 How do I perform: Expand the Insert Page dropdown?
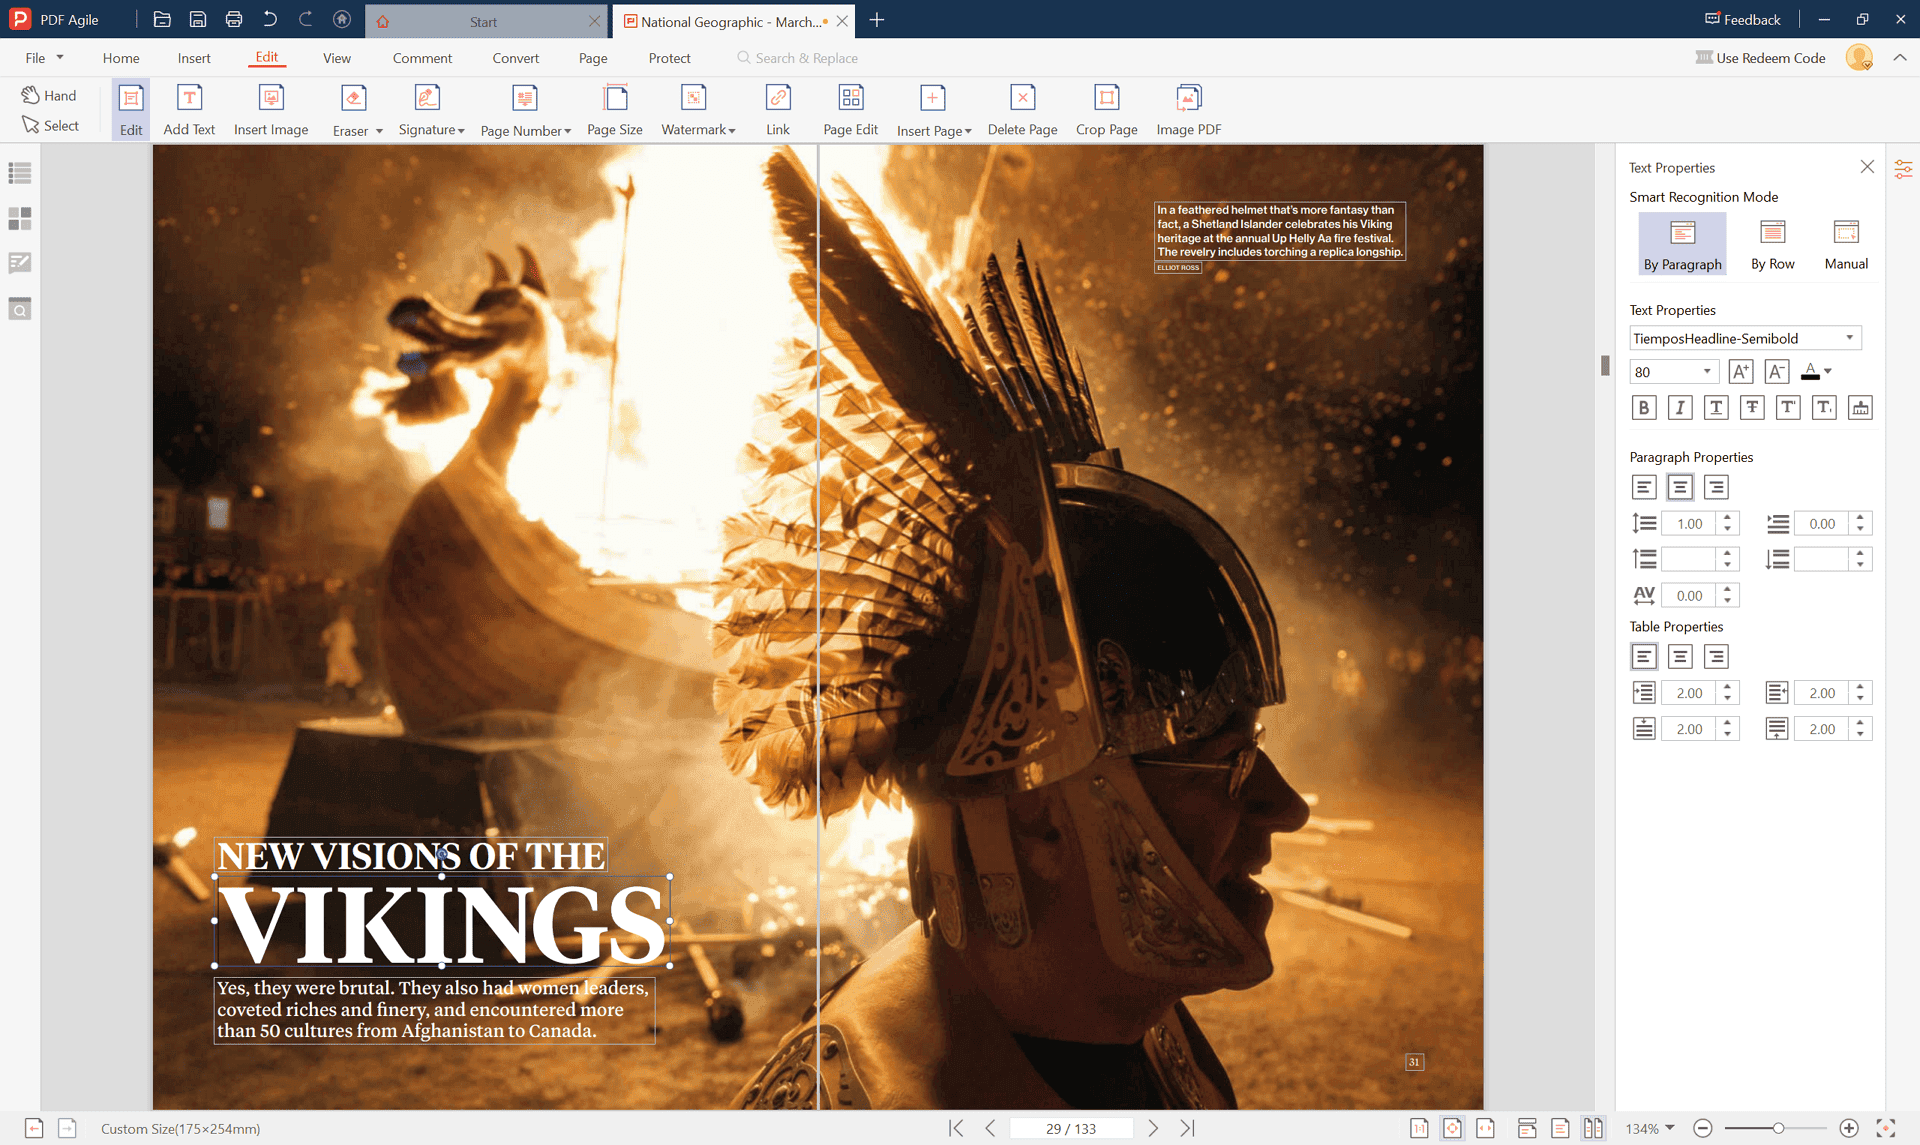(x=968, y=131)
